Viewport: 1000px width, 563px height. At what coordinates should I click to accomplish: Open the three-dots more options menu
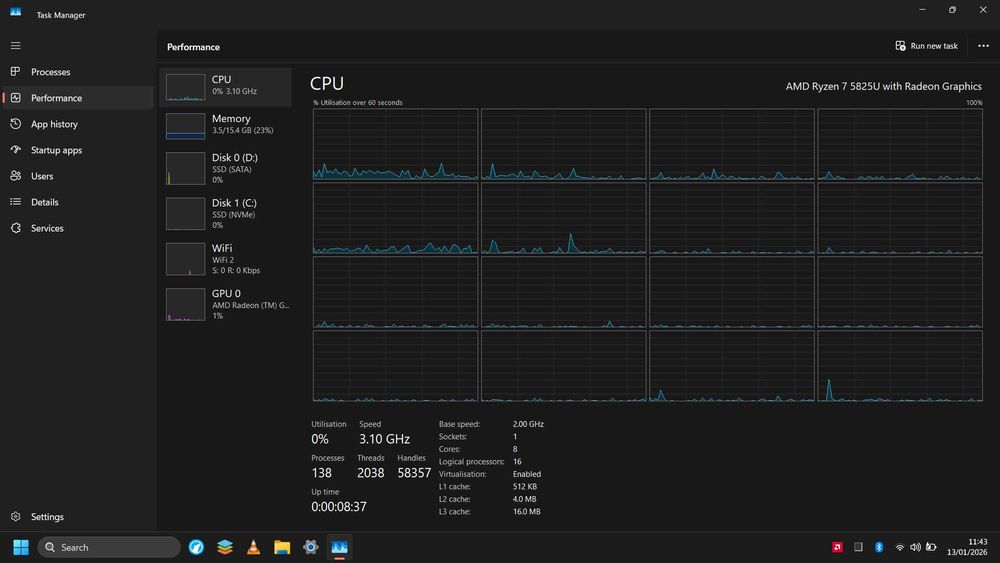pos(983,46)
